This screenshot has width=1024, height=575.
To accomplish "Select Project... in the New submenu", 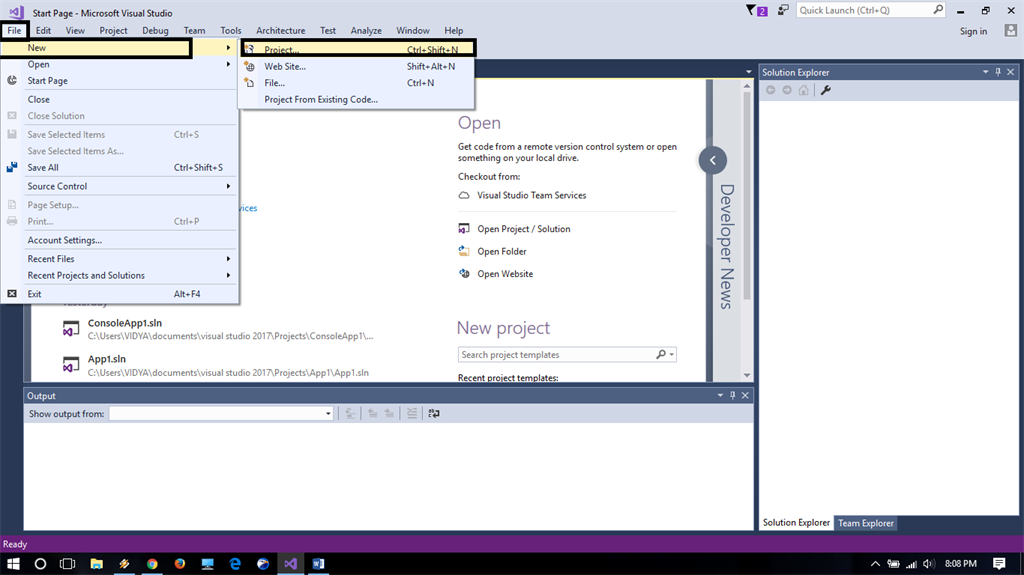I will tap(359, 49).
